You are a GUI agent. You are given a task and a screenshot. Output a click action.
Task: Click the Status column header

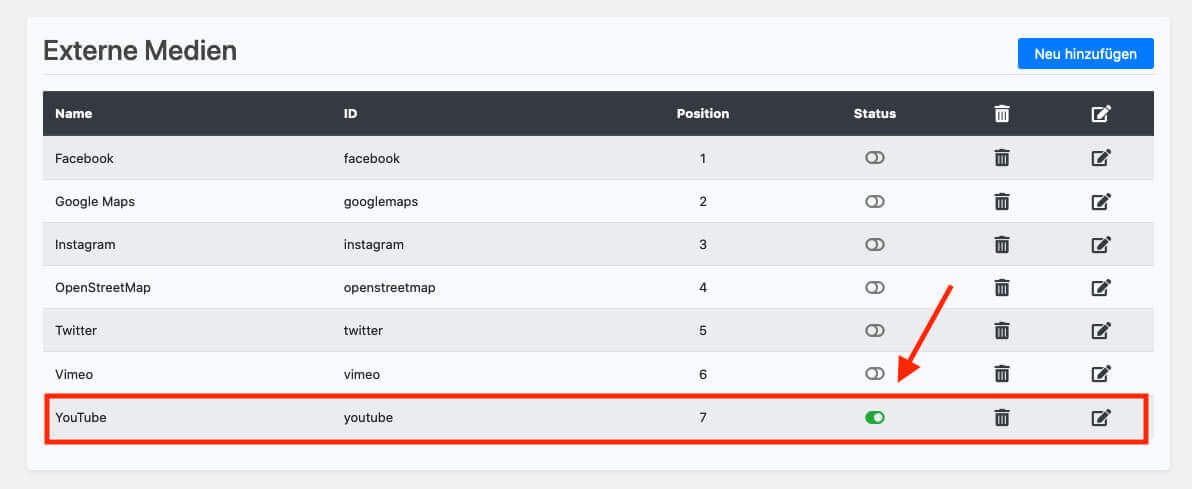875,113
